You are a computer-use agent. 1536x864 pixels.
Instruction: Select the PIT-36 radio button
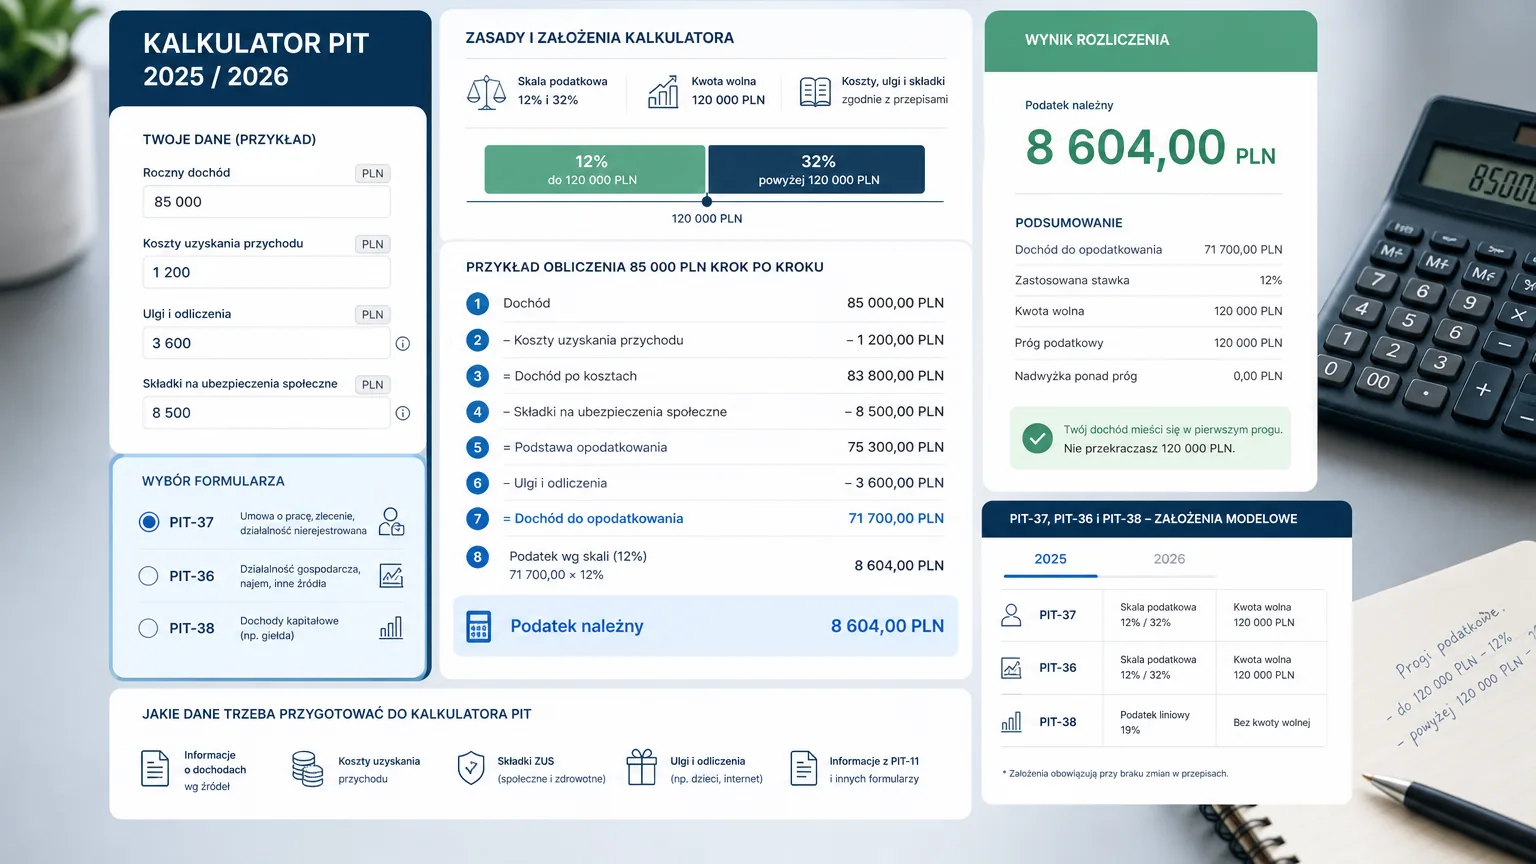[149, 576]
